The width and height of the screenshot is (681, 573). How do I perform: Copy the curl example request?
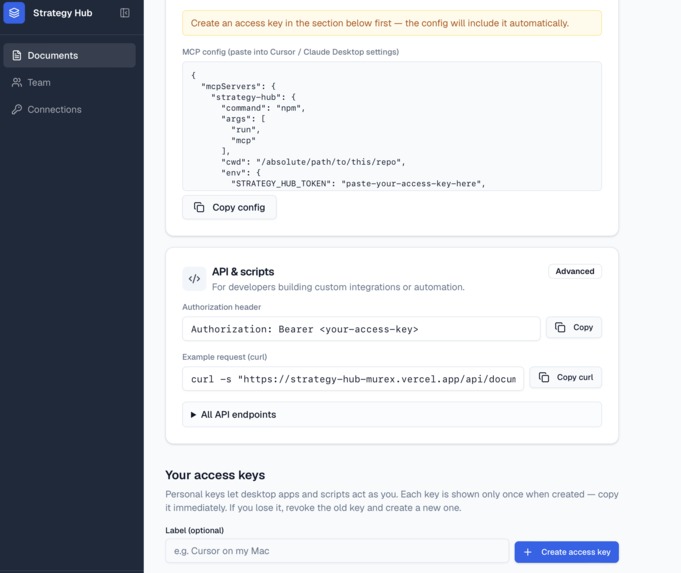(565, 378)
